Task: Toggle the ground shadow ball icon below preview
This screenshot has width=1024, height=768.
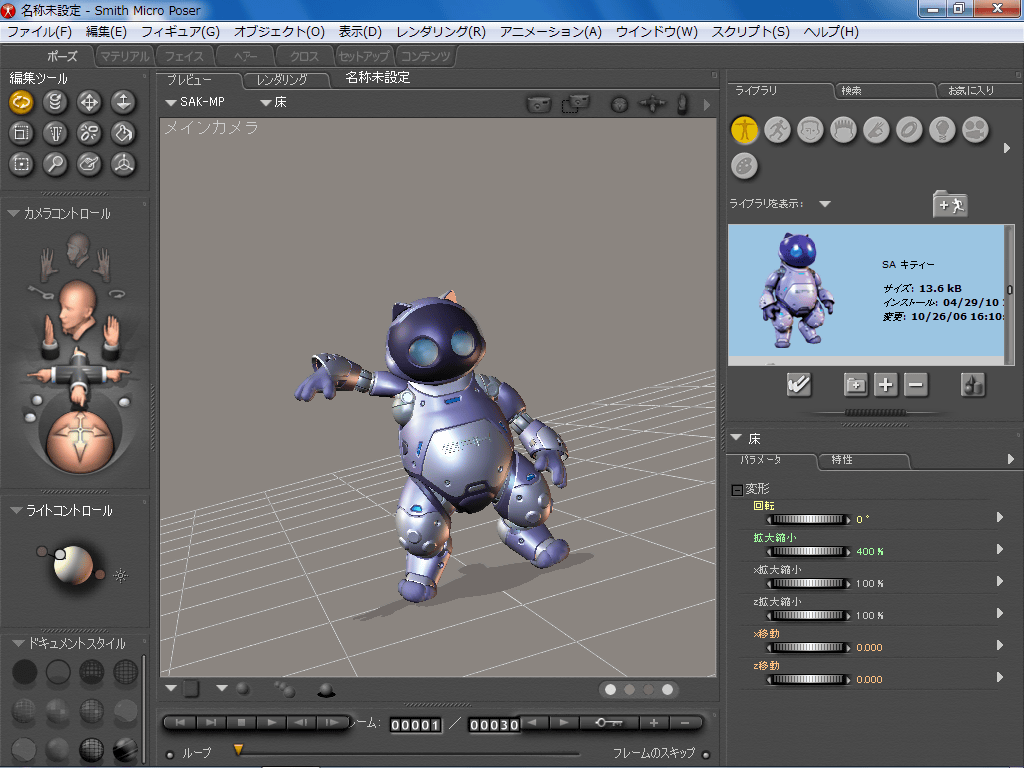Action: [x=326, y=690]
